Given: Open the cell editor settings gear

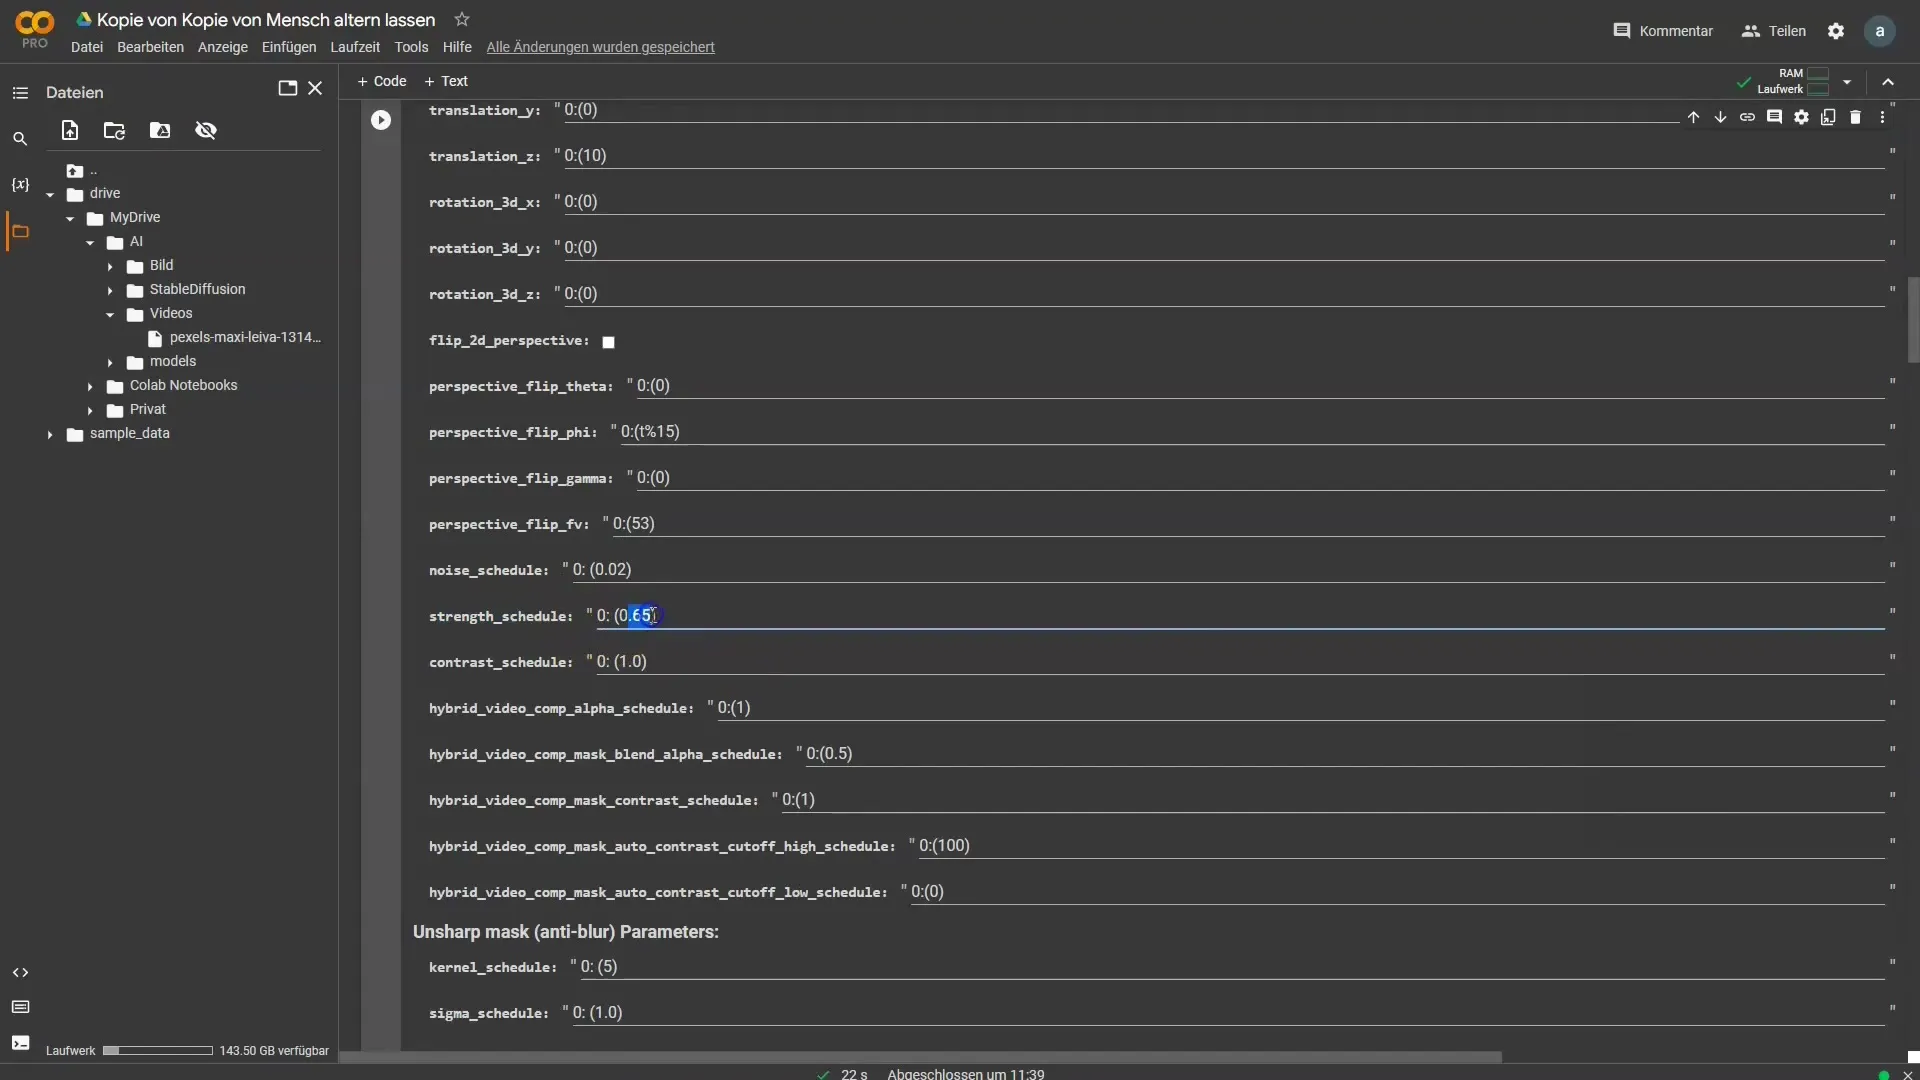Looking at the screenshot, I should 1801,117.
